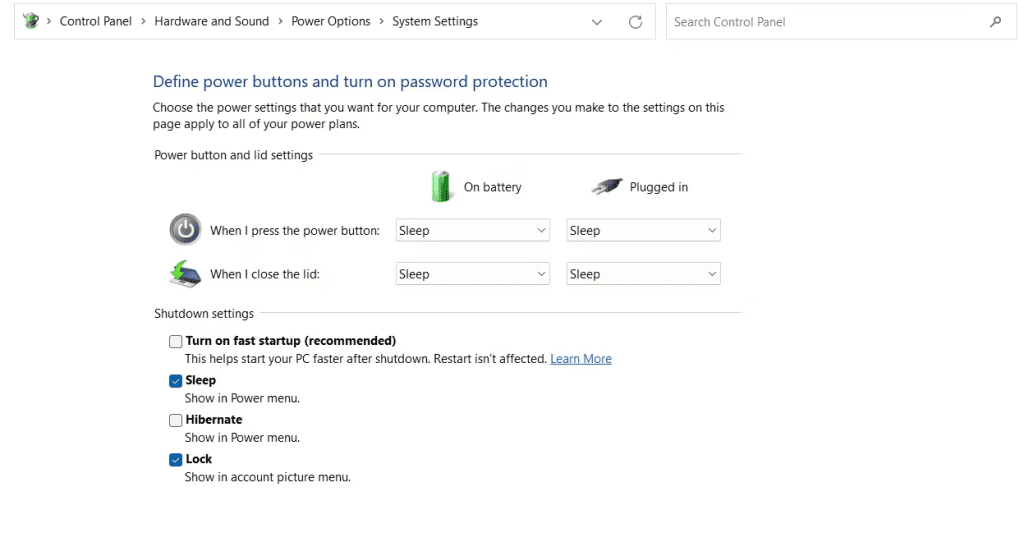The image size is (1024, 533).
Task: Uncheck the Sleep checkbox
Action: click(176, 380)
